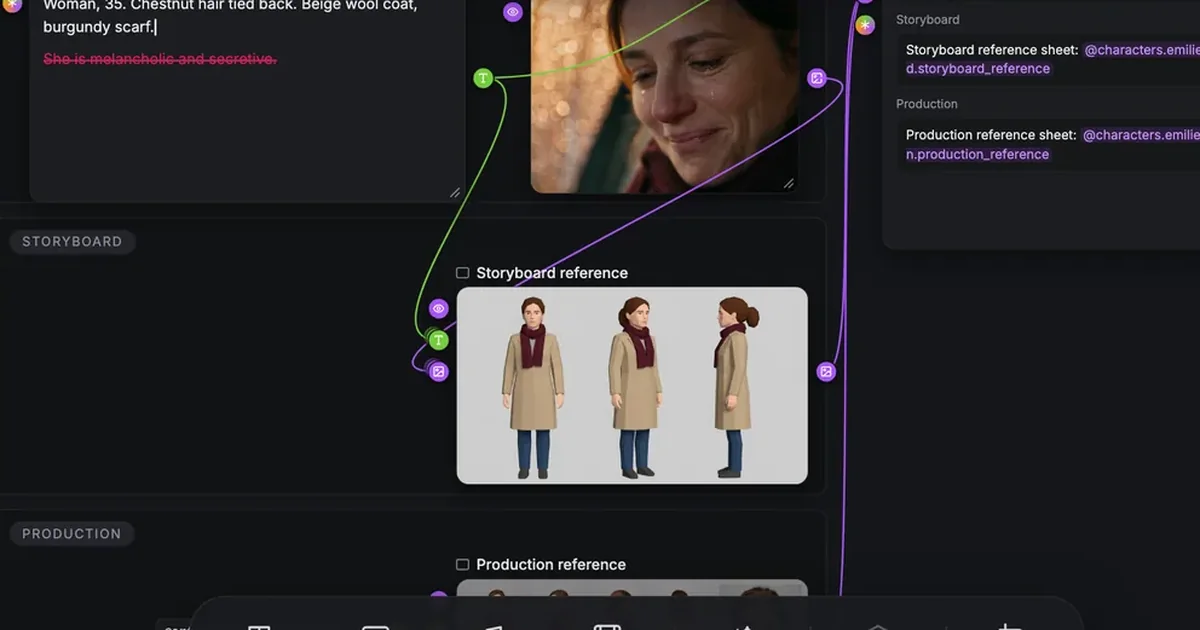The width and height of the screenshot is (1200, 630).
Task: Click the resize grip on the portrait image
Action: coord(788,183)
